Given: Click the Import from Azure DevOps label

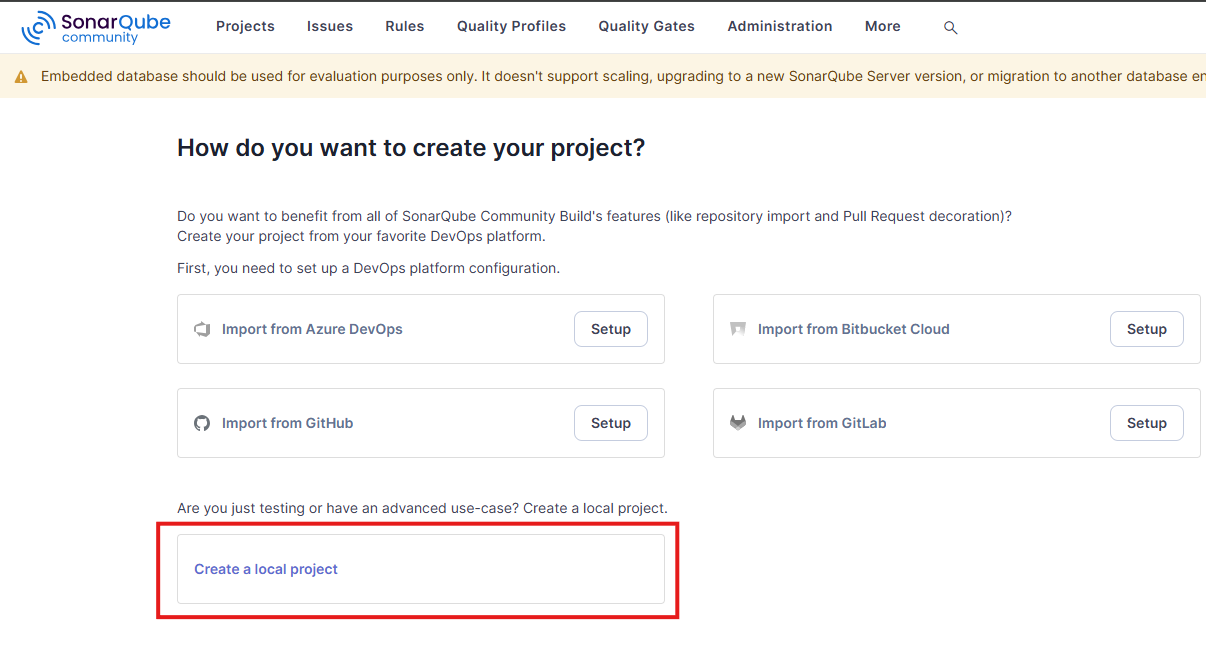Looking at the screenshot, I should (x=312, y=329).
